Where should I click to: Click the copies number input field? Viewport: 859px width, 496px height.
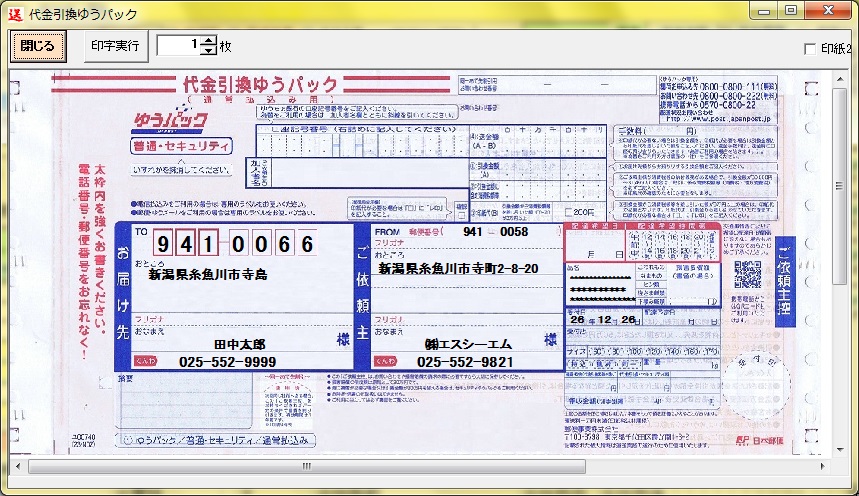[179, 45]
